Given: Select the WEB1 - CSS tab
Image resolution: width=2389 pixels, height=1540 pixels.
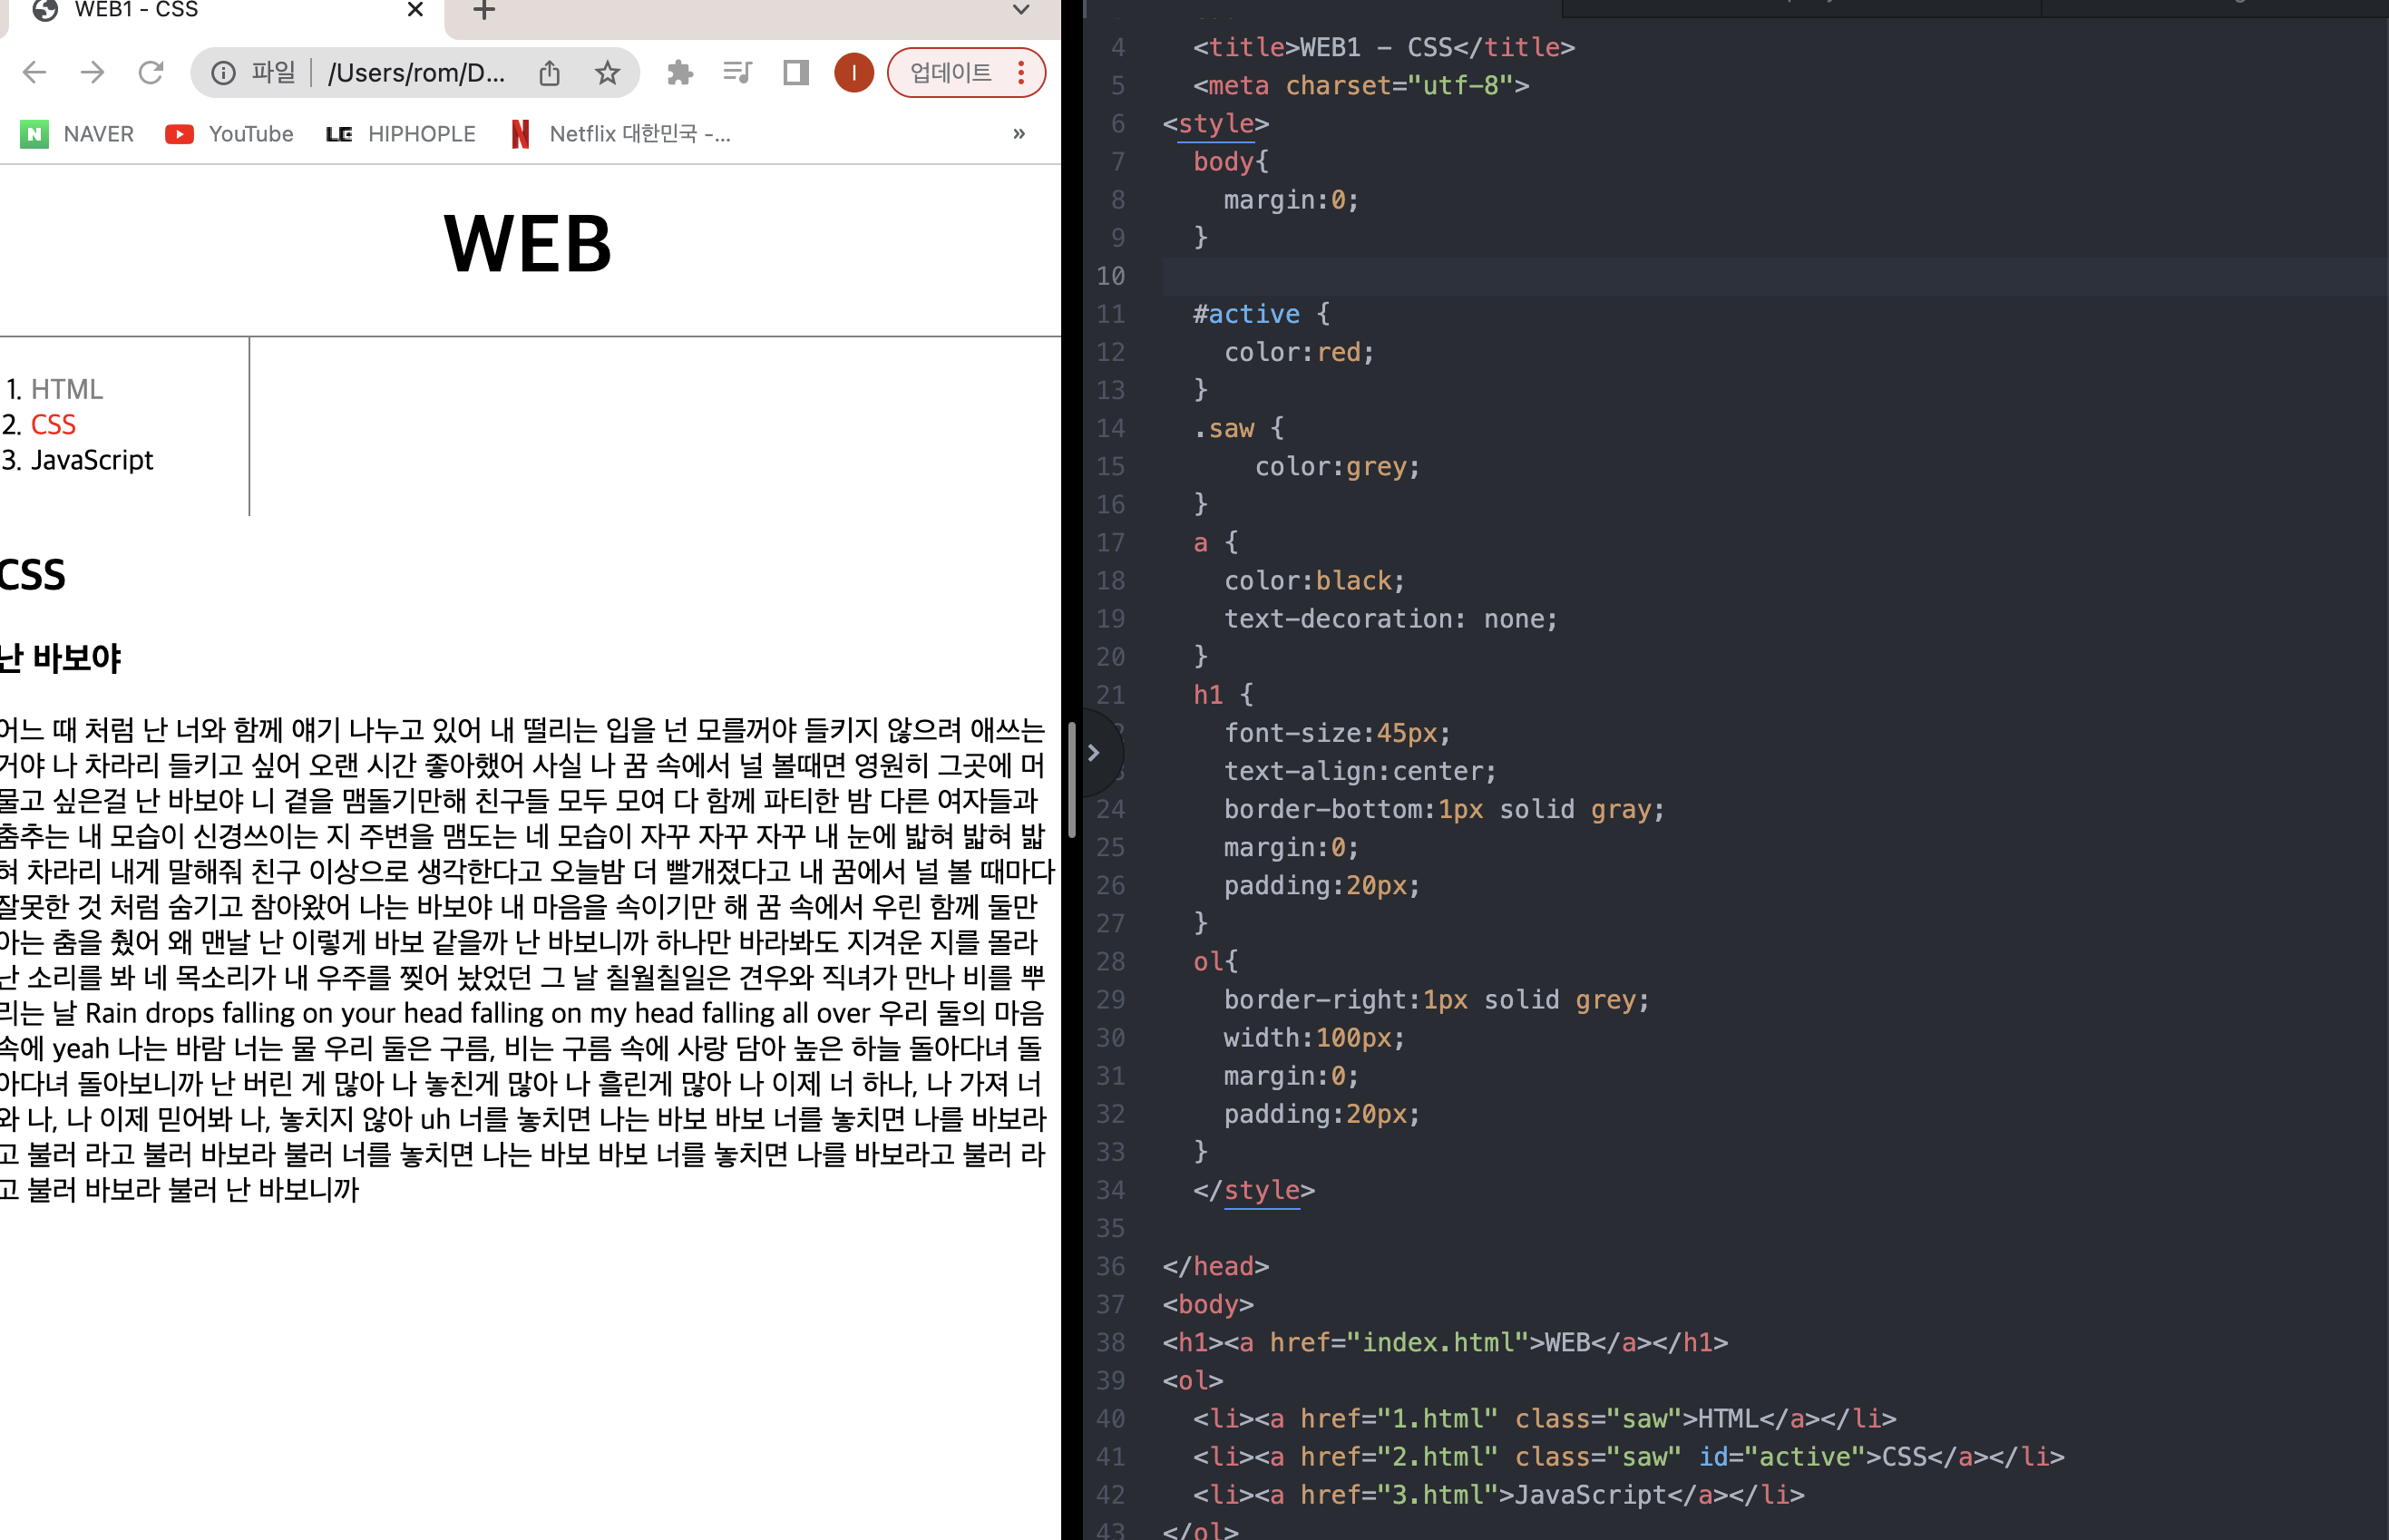Looking at the screenshot, I should (x=224, y=12).
